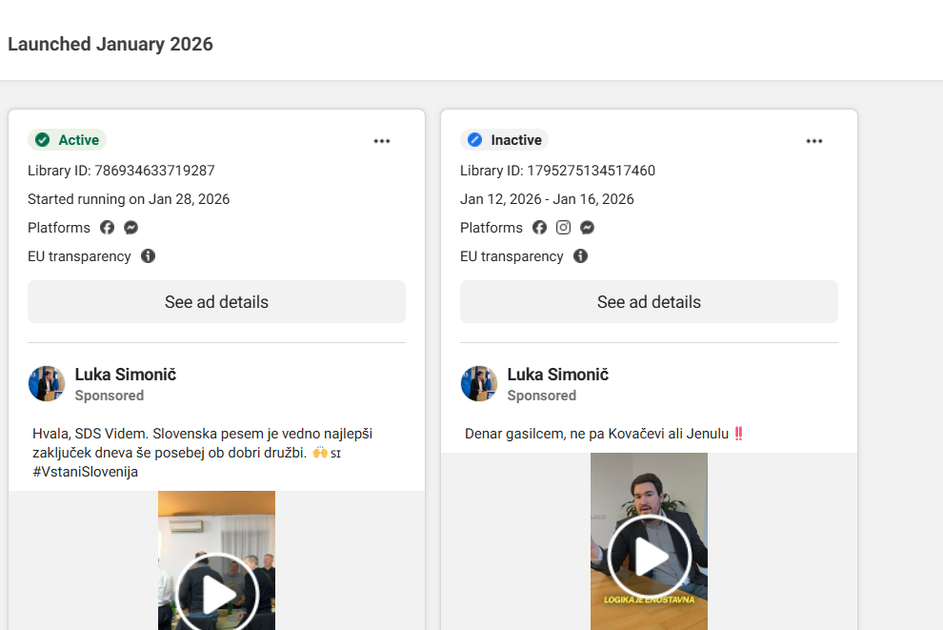Screen dimensions: 943x630
Task: Open three-dot menu on Inactive ad card
Action: pyautogui.click(x=814, y=141)
